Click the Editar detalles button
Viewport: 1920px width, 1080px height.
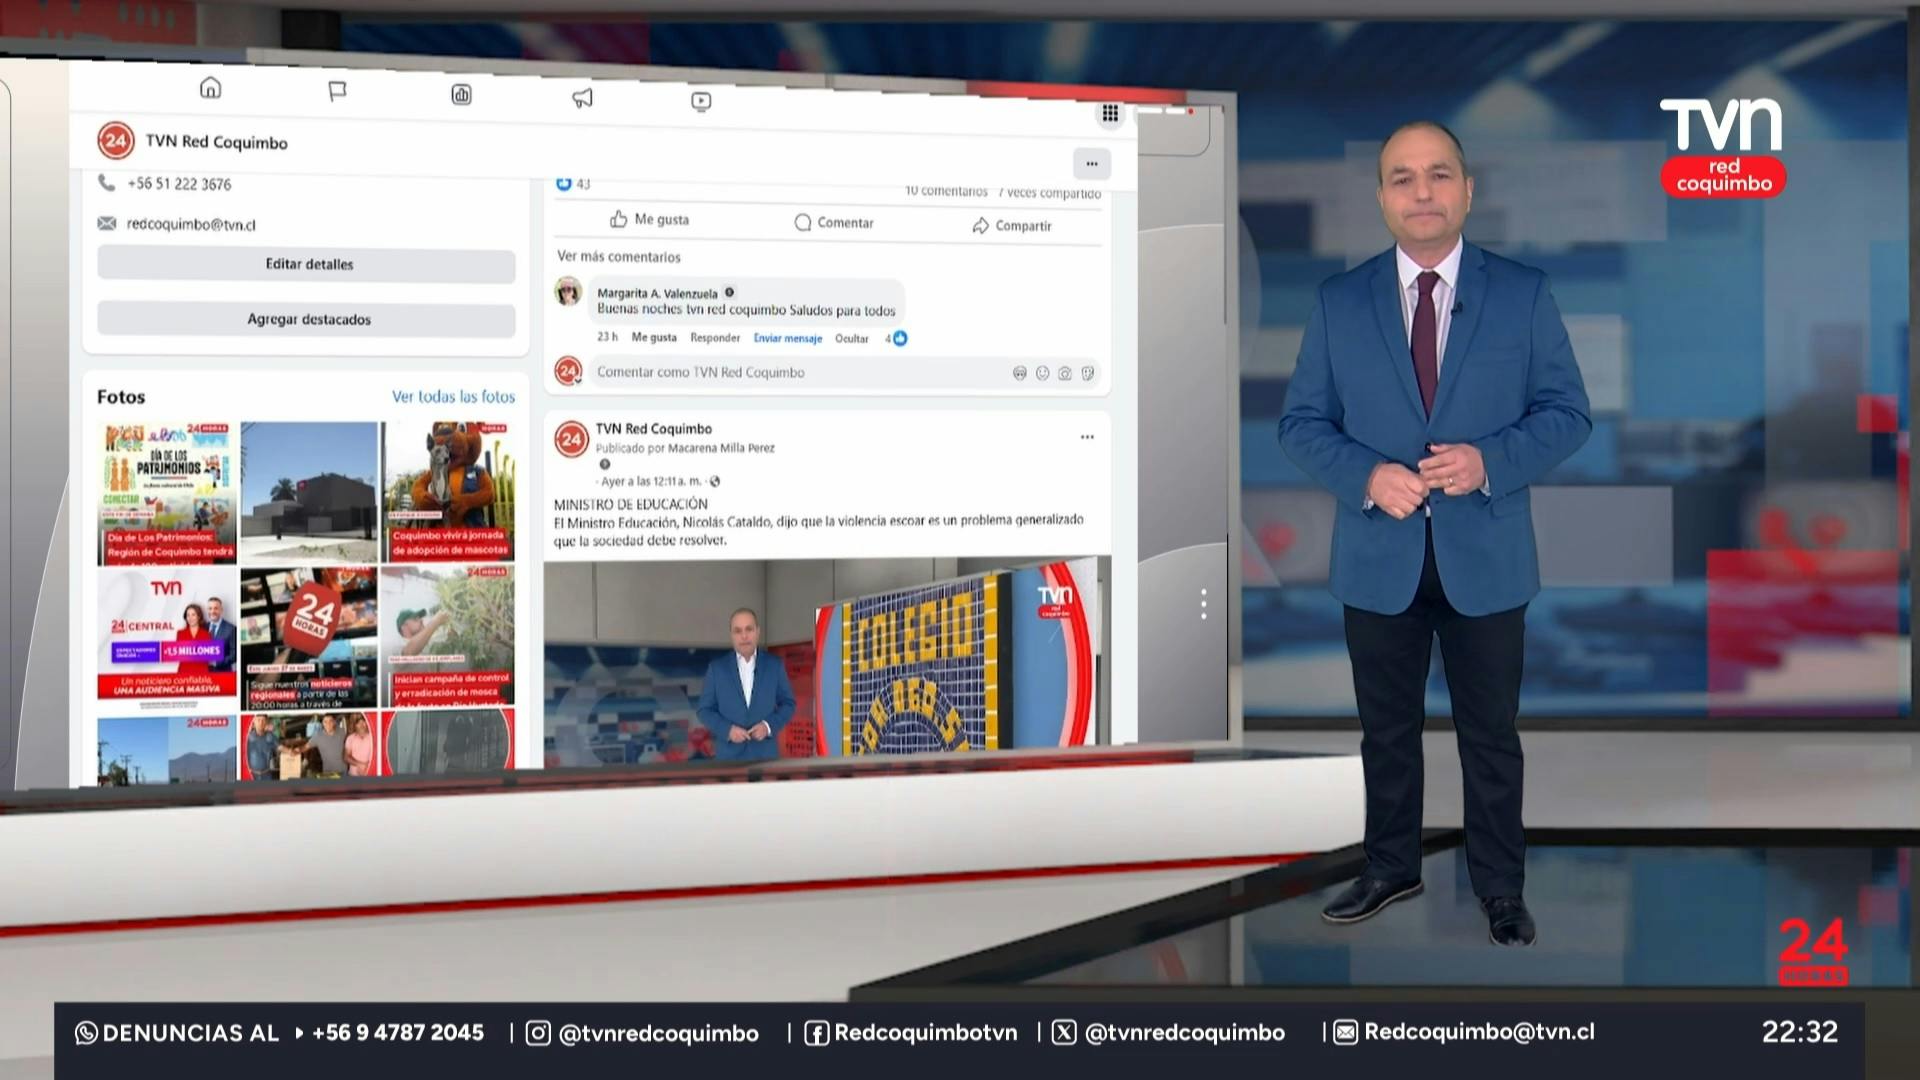(x=307, y=265)
